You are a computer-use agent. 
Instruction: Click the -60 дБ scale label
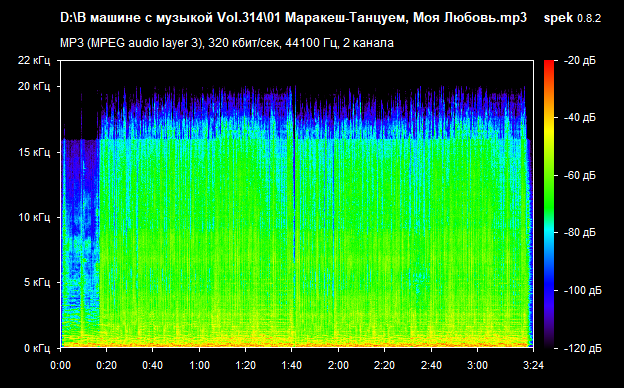pyautogui.click(x=580, y=175)
